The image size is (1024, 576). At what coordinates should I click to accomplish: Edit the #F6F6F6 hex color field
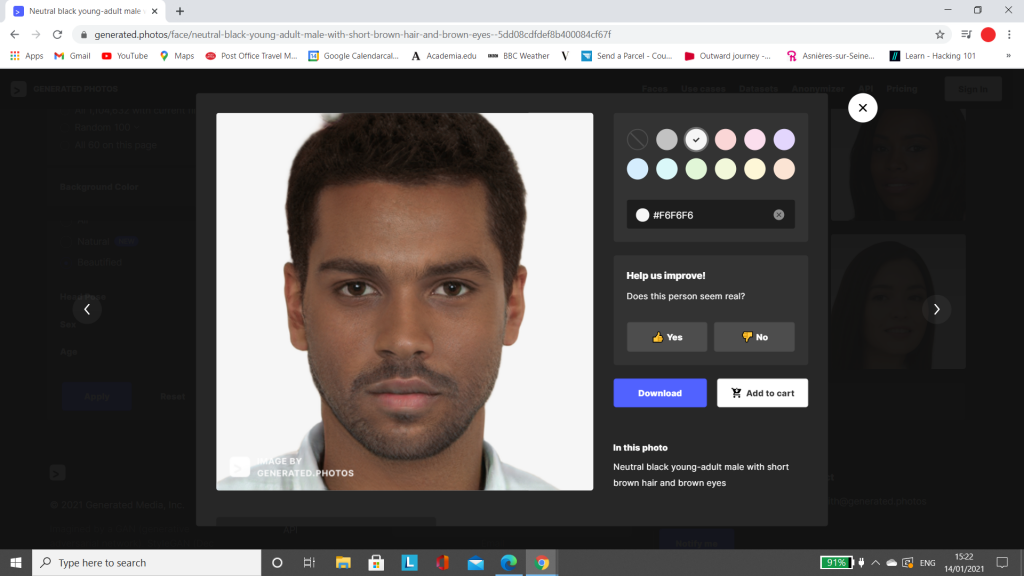click(x=711, y=215)
